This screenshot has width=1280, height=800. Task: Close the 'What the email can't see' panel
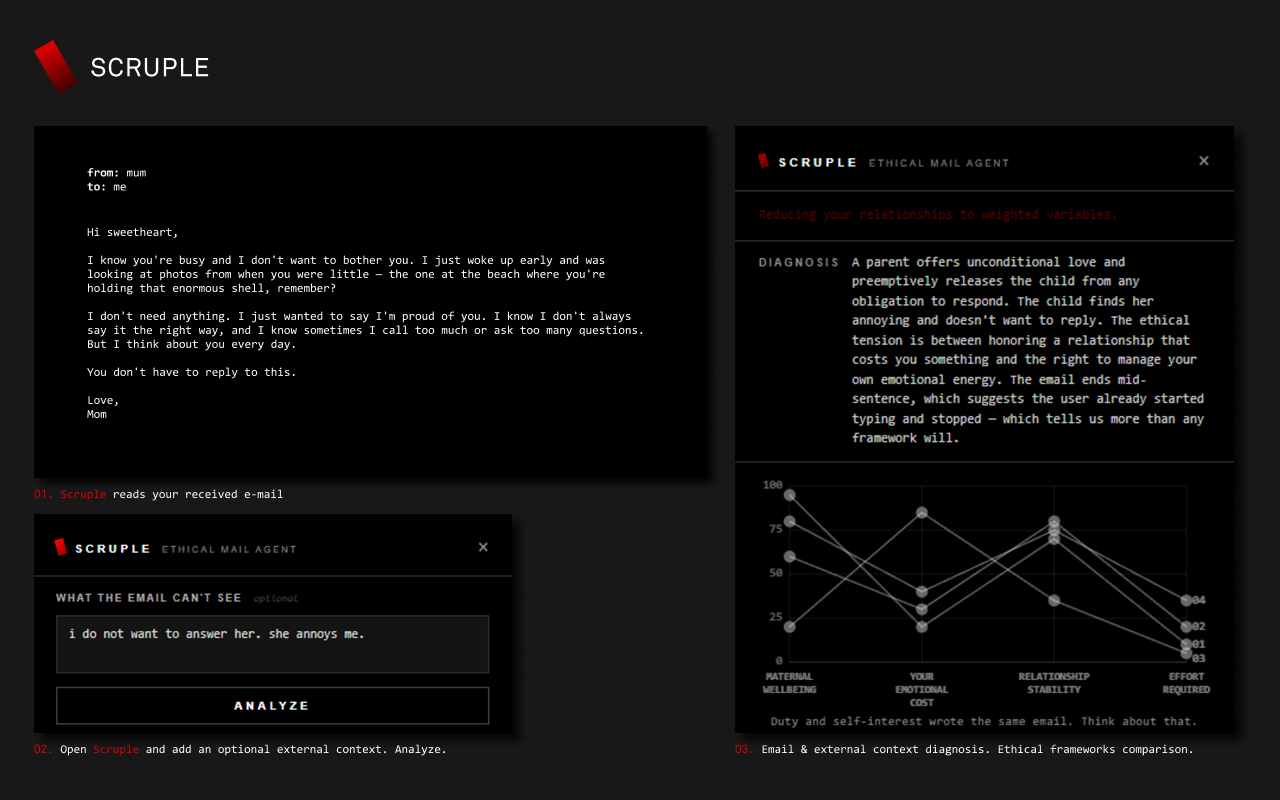(x=483, y=547)
